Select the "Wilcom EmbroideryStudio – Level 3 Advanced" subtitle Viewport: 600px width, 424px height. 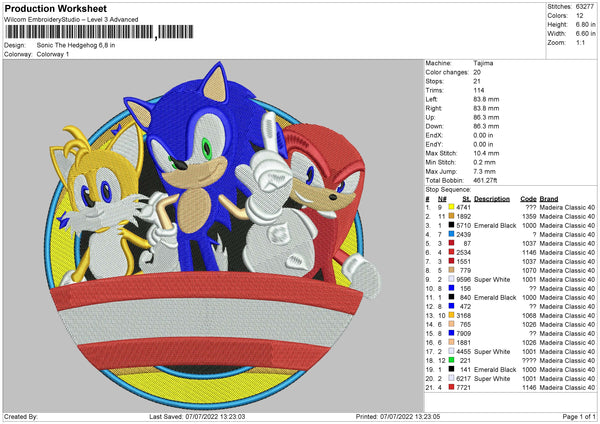pyautogui.click(x=71, y=20)
